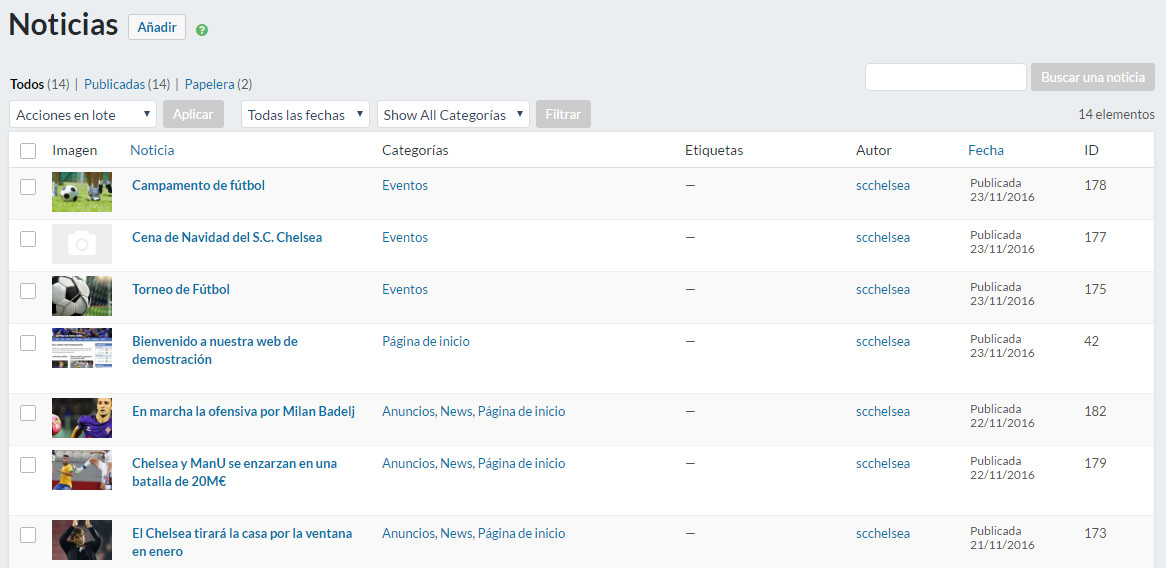The width and height of the screenshot is (1166, 568).
Task: Show the Papelera trash items
Action: [x=209, y=85]
